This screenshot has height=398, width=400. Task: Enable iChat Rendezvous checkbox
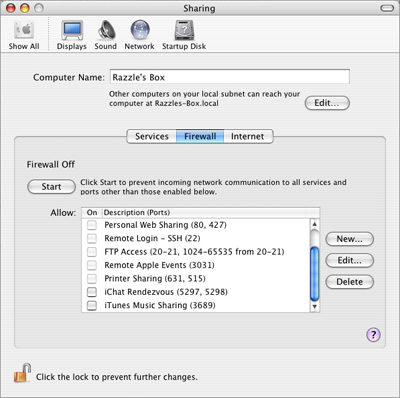(x=92, y=292)
